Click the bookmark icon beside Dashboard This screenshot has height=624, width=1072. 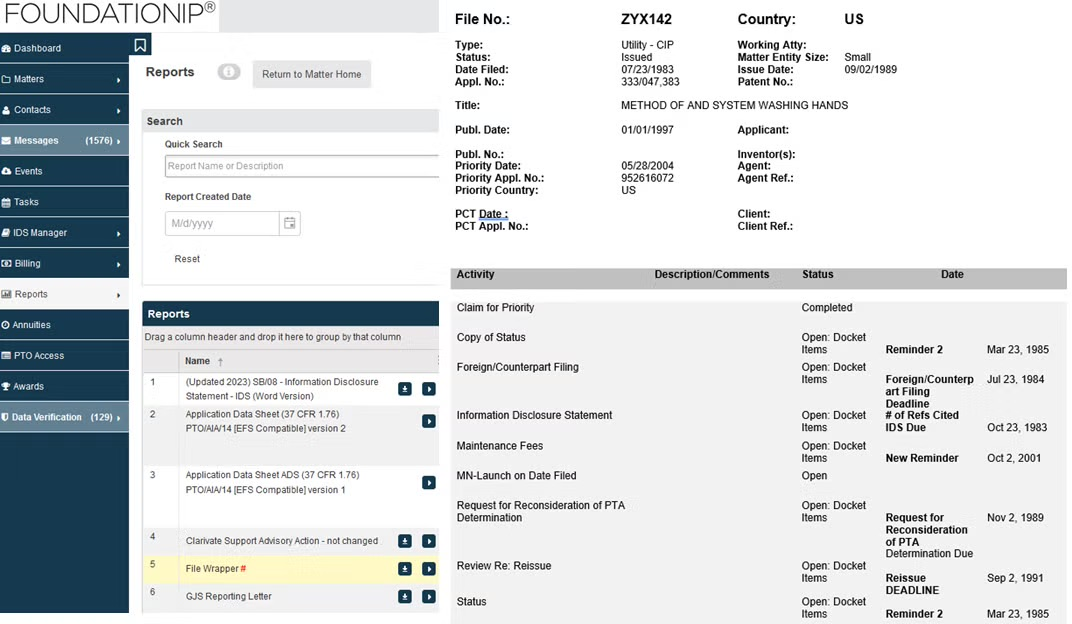point(140,45)
